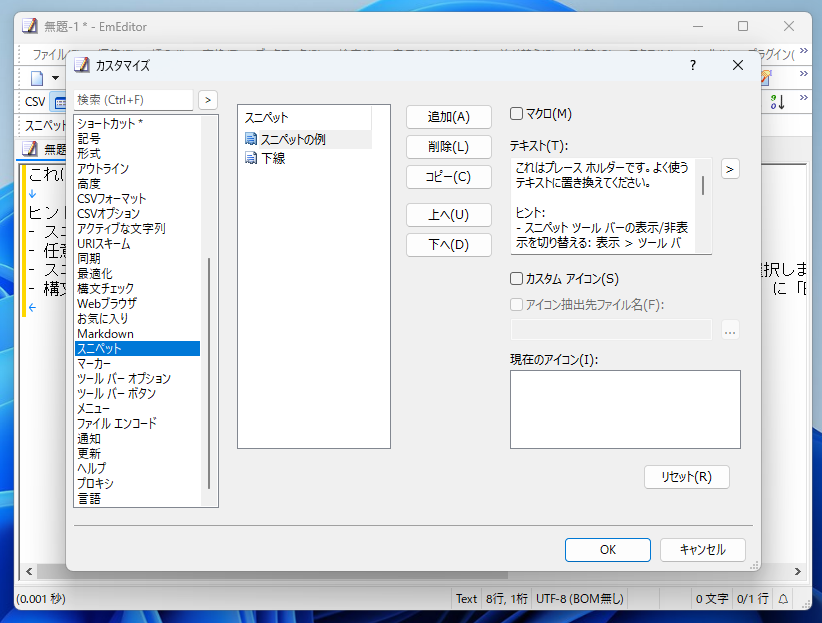Screen dimensions: 822x623
Task: Select 更新 category
Action: (x=137, y=453)
